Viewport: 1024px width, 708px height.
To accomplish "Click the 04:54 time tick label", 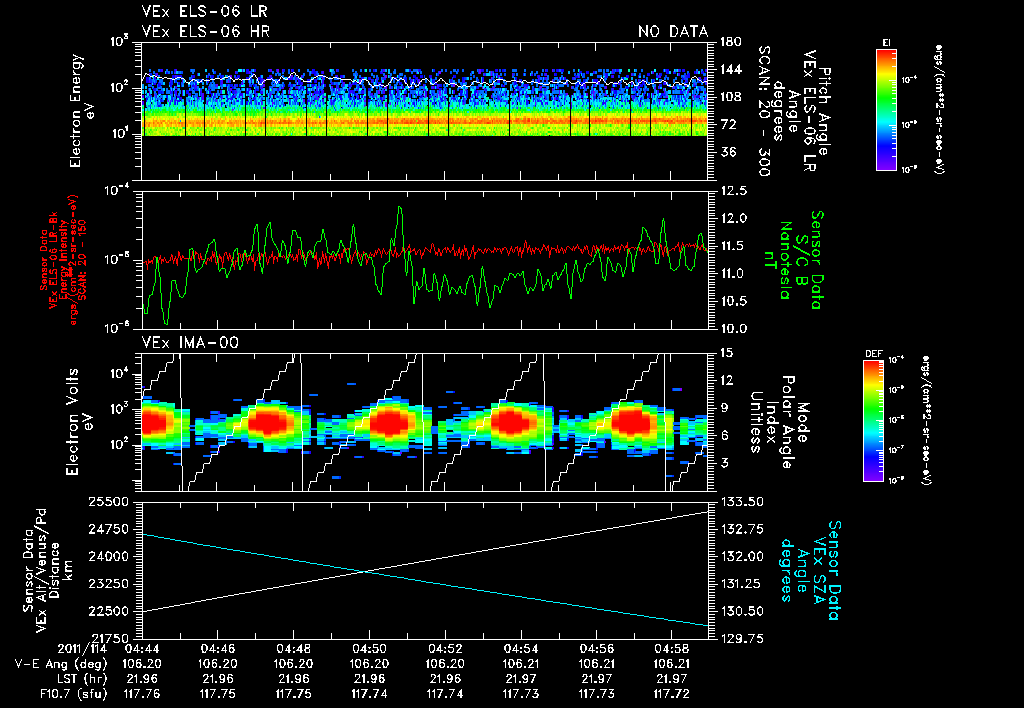I will (x=521, y=649).
